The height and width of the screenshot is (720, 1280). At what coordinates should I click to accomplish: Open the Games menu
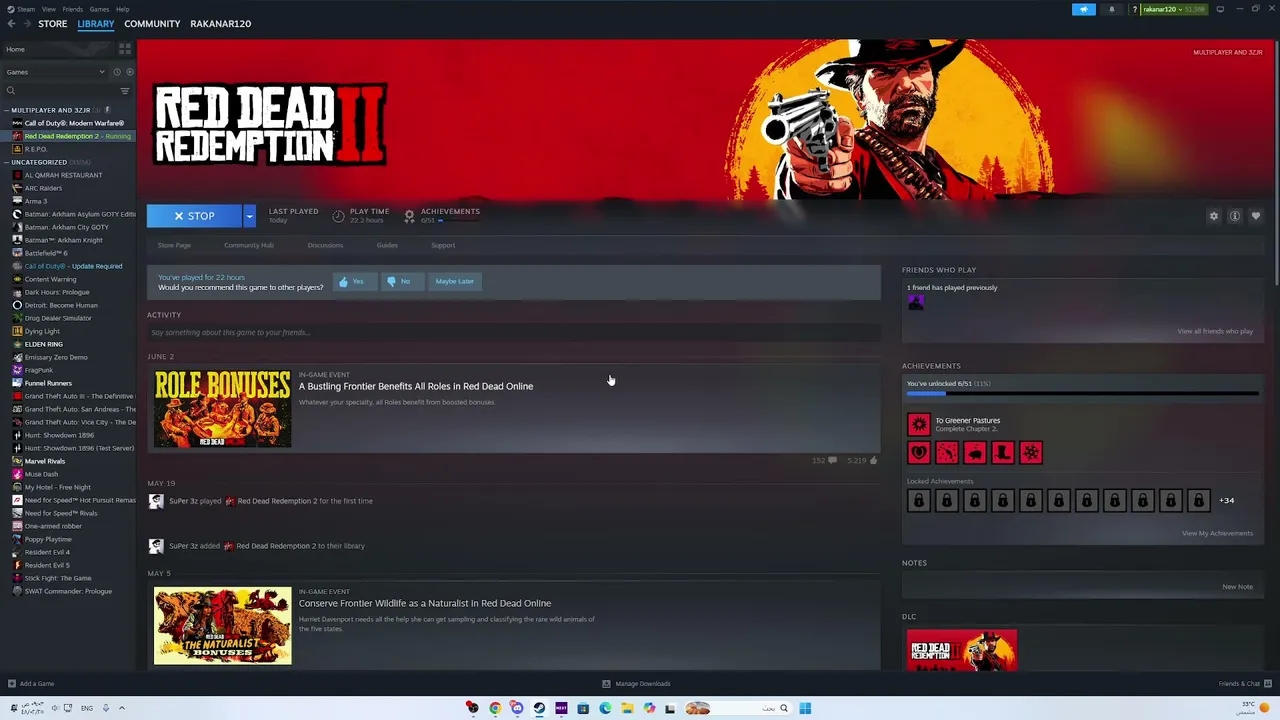point(99,9)
